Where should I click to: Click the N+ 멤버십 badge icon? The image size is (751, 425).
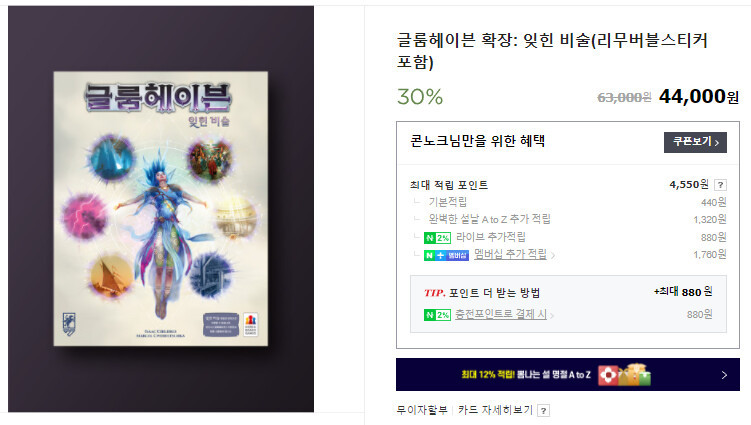tap(446, 255)
